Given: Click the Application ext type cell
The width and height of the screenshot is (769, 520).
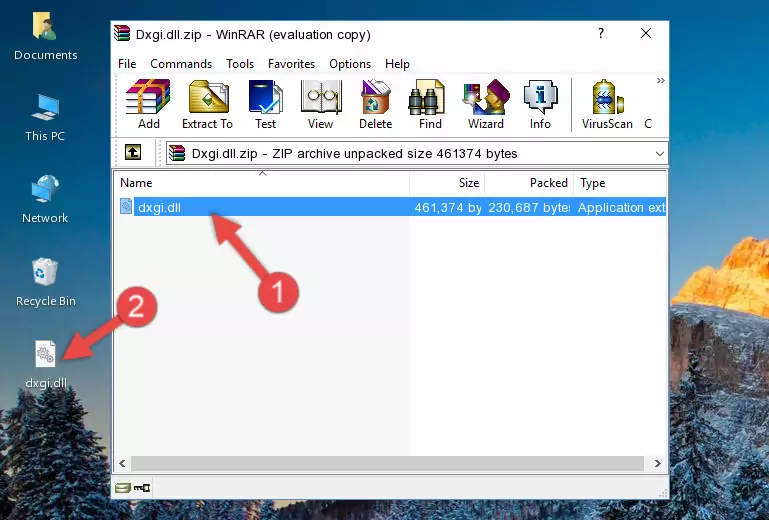Looking at the screenshot, I should [x=621, y=208].
